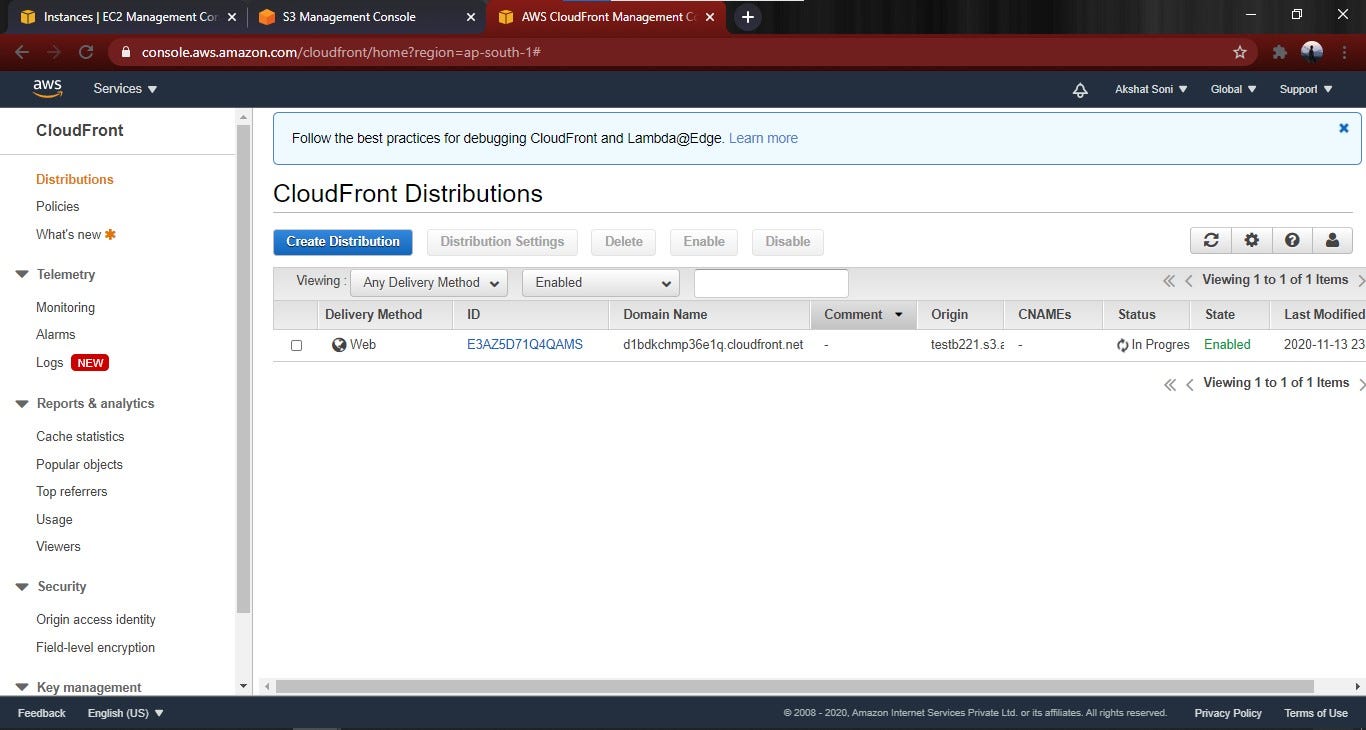Collapse the Telemetry sidebar section
This screenshot has height=730, width=1366.
click(21, 274)
